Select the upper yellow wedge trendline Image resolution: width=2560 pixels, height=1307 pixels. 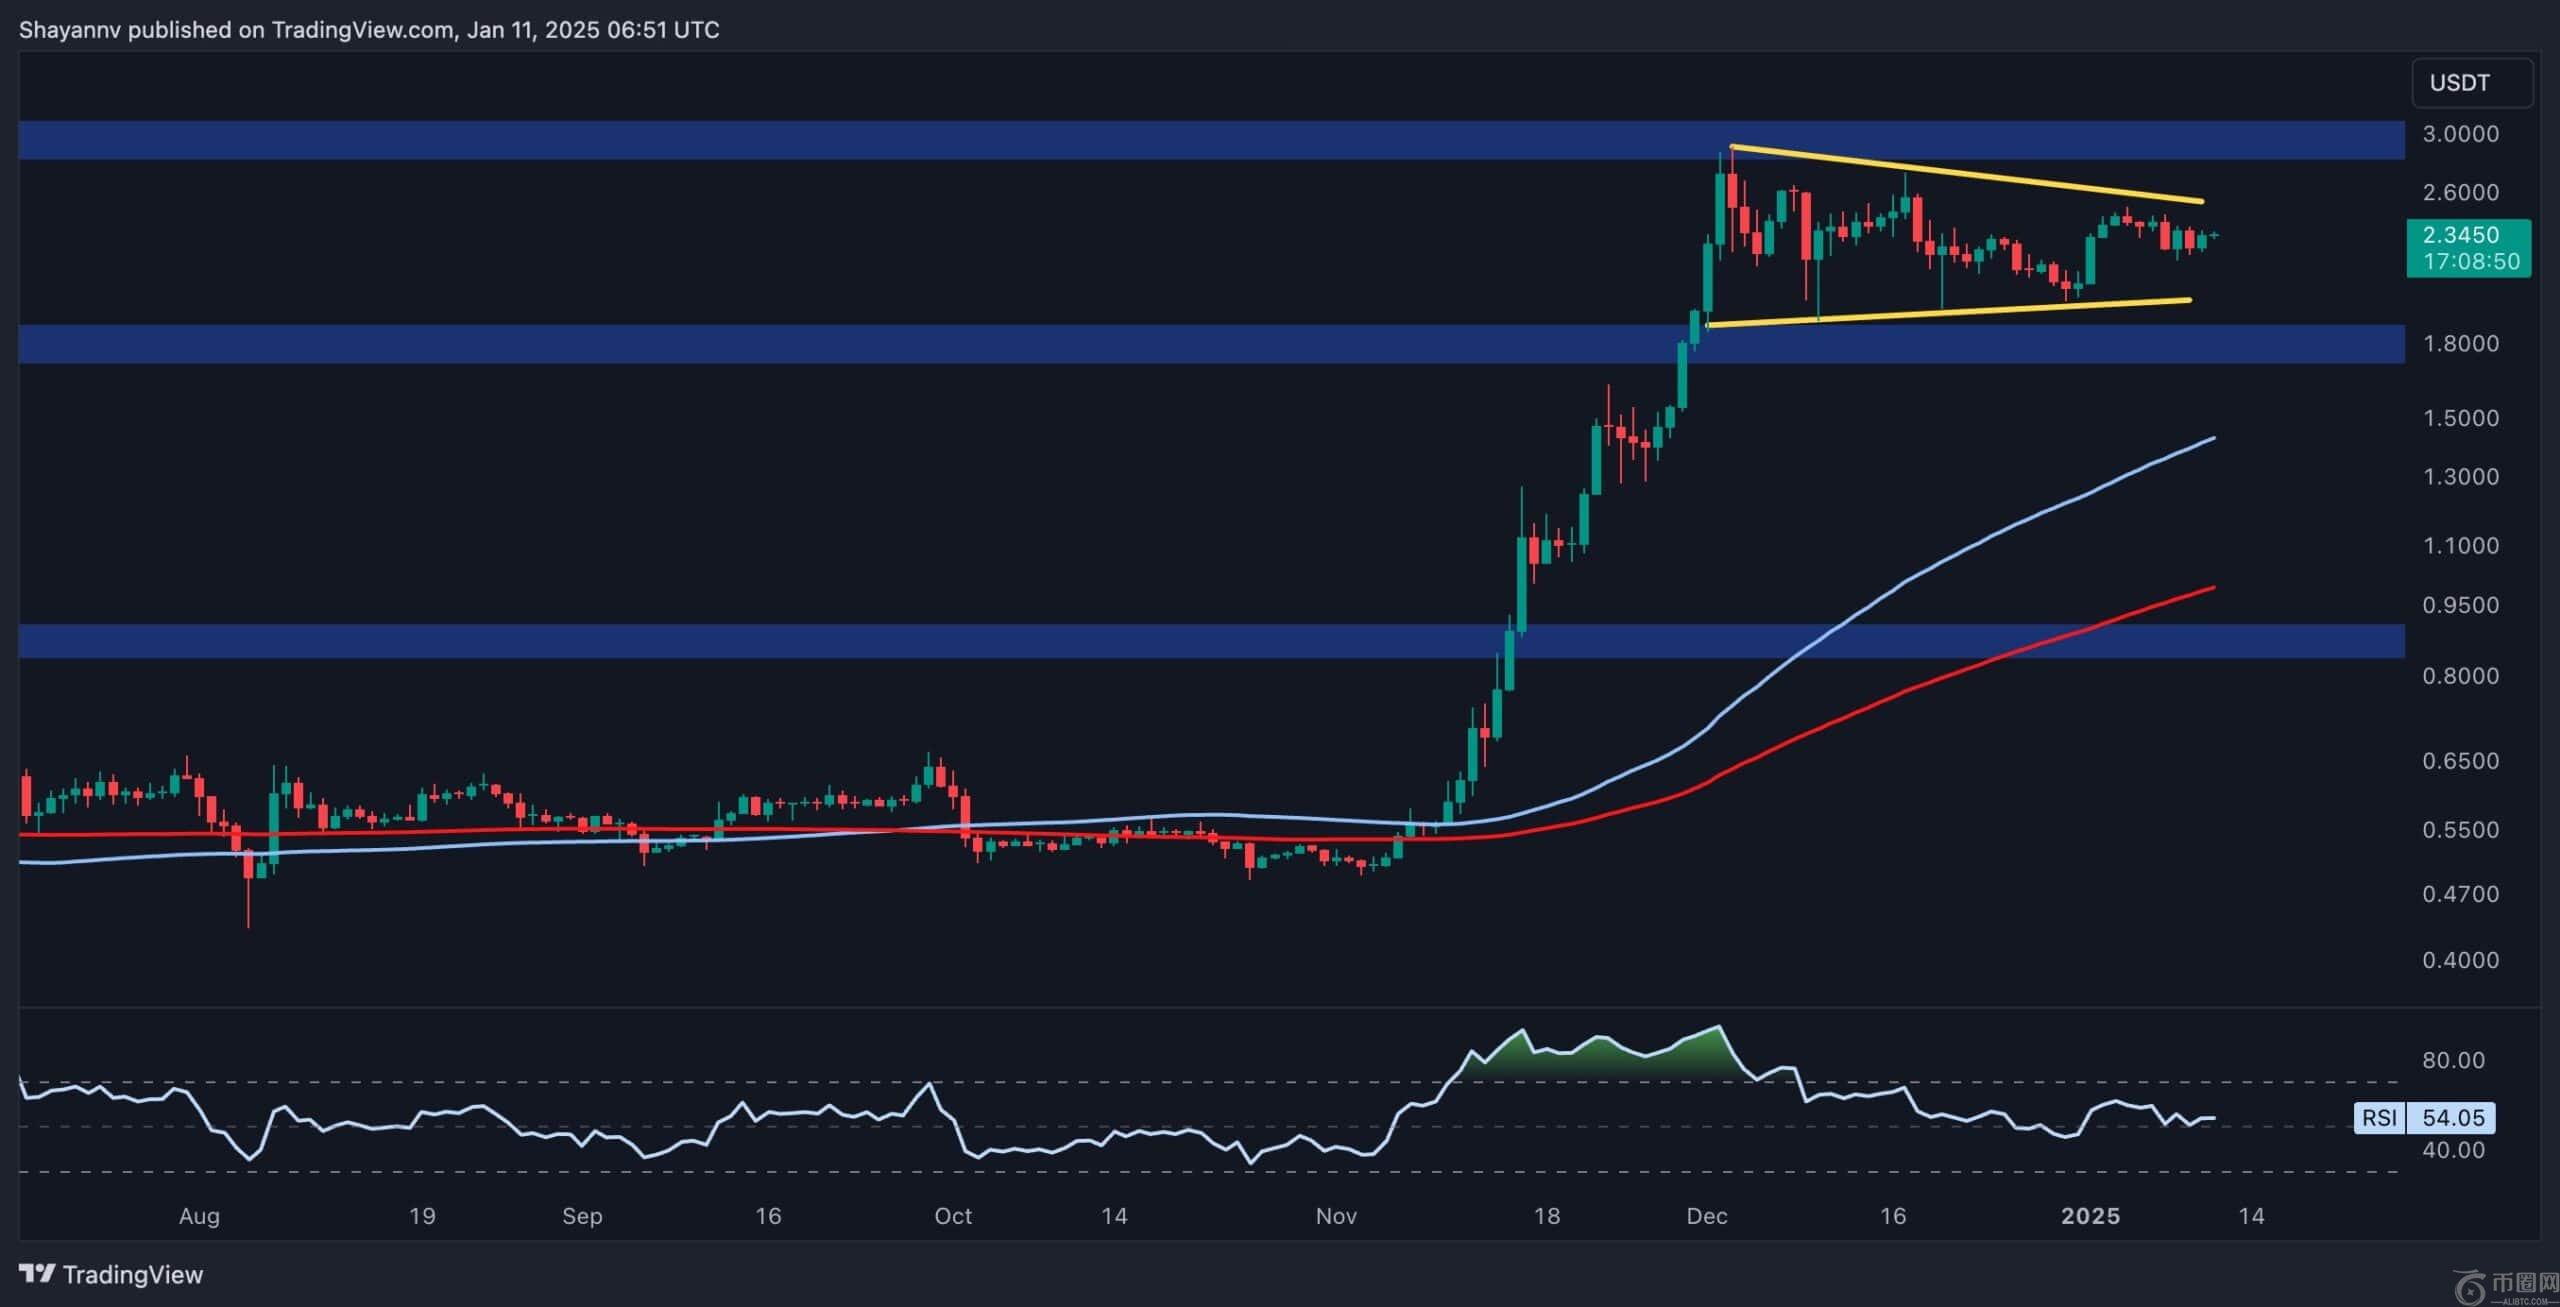(1966, 174)
